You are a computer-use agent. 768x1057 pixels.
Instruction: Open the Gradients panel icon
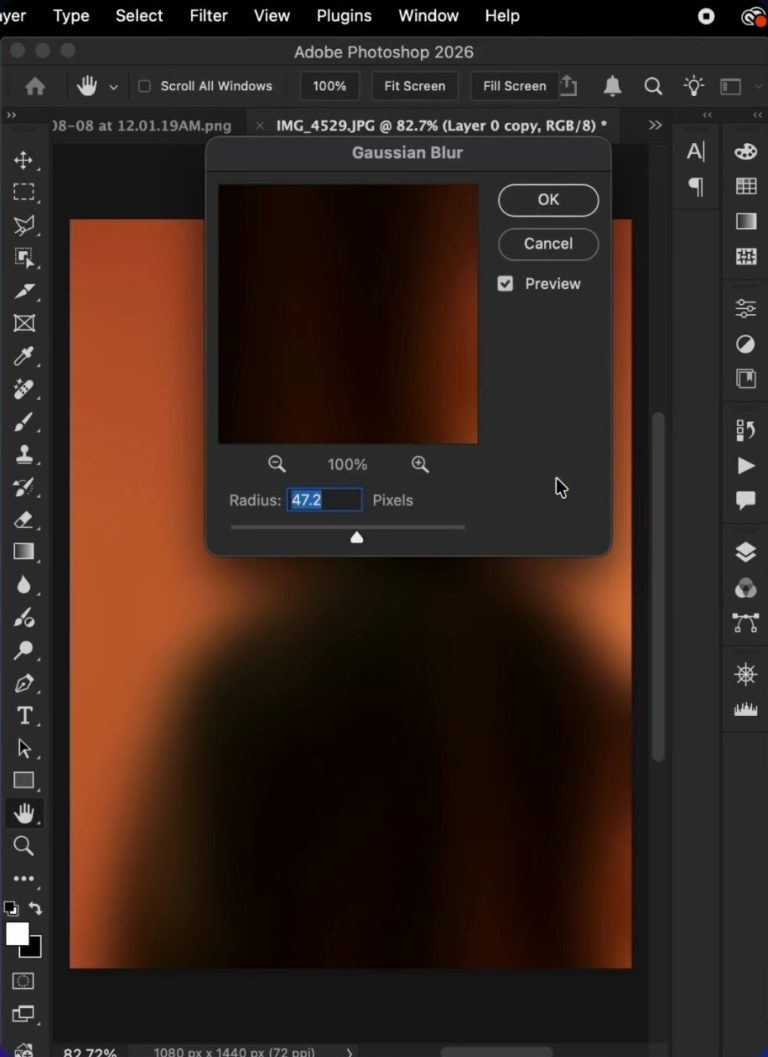click(745, 221)
